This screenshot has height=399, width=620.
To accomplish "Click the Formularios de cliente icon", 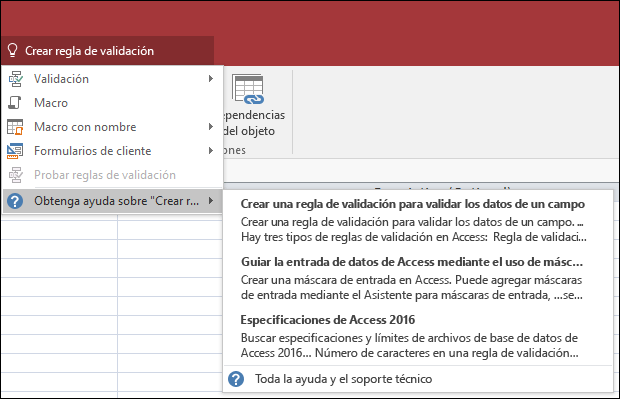I will pyautogui.click(x=15, y=151).
